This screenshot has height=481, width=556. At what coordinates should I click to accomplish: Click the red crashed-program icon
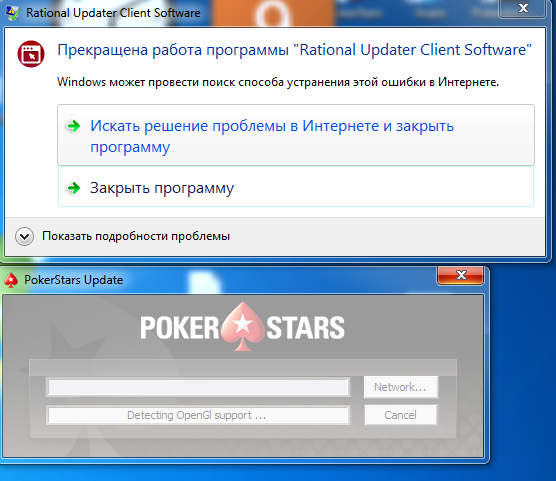tap(31, 54)
